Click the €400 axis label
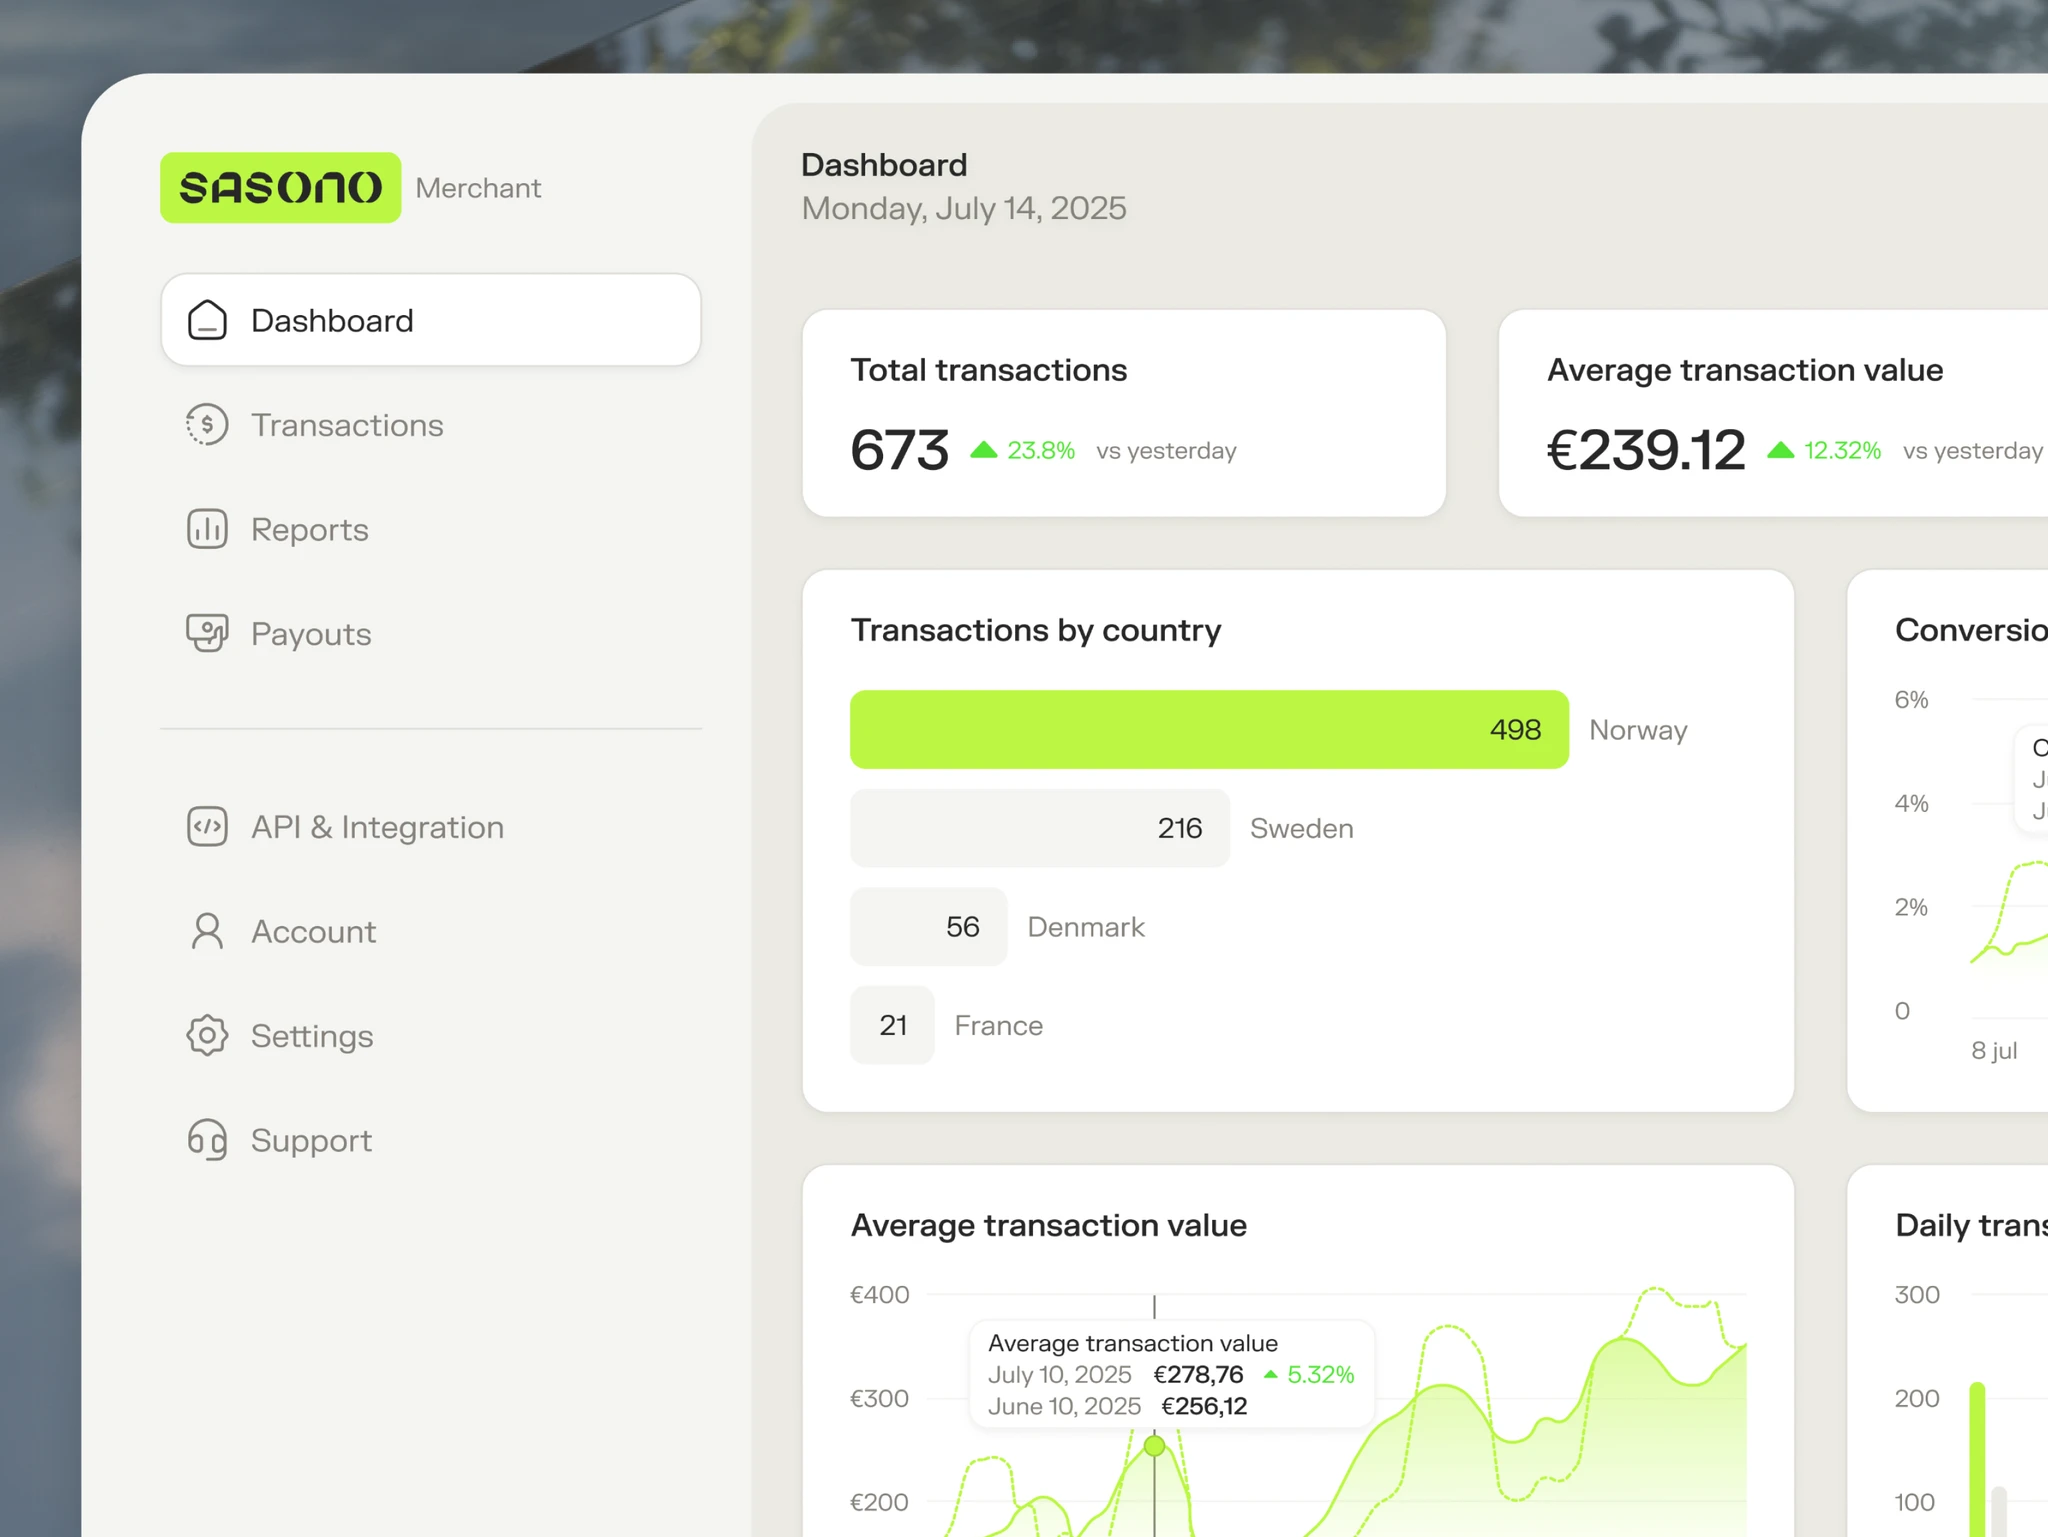The width and height of the screenshot is (2048, 1537). [879, 1294]
